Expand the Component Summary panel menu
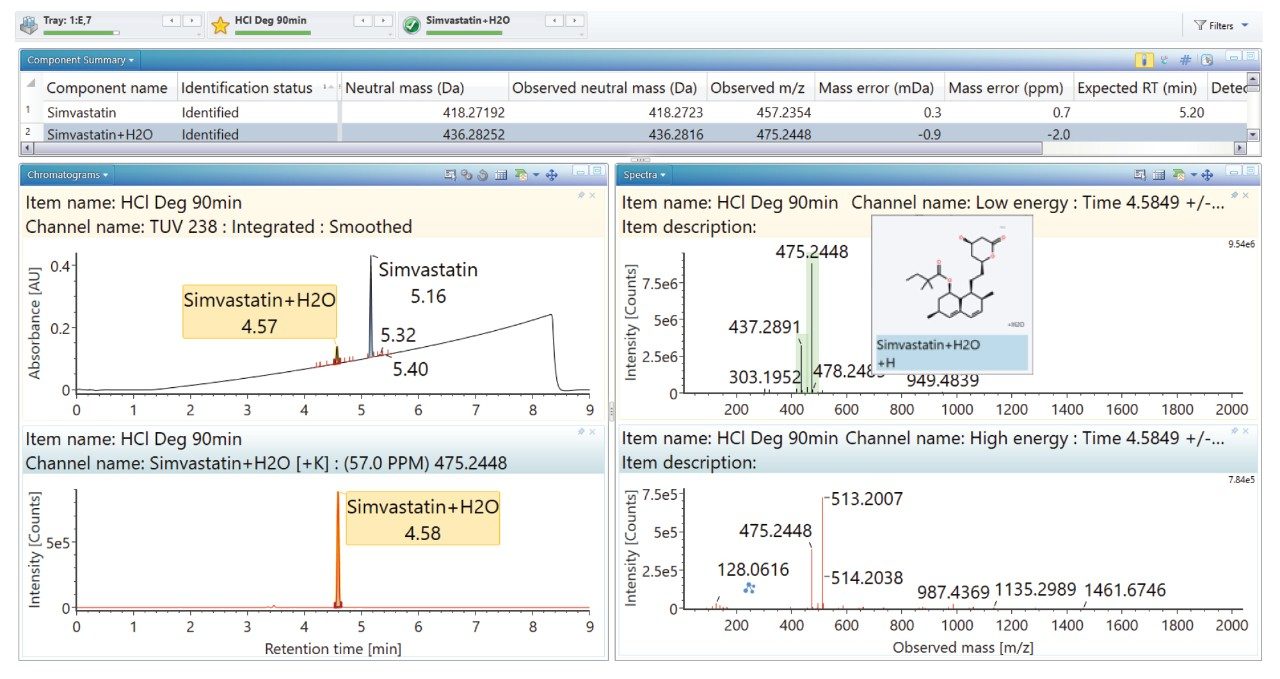 80,60
